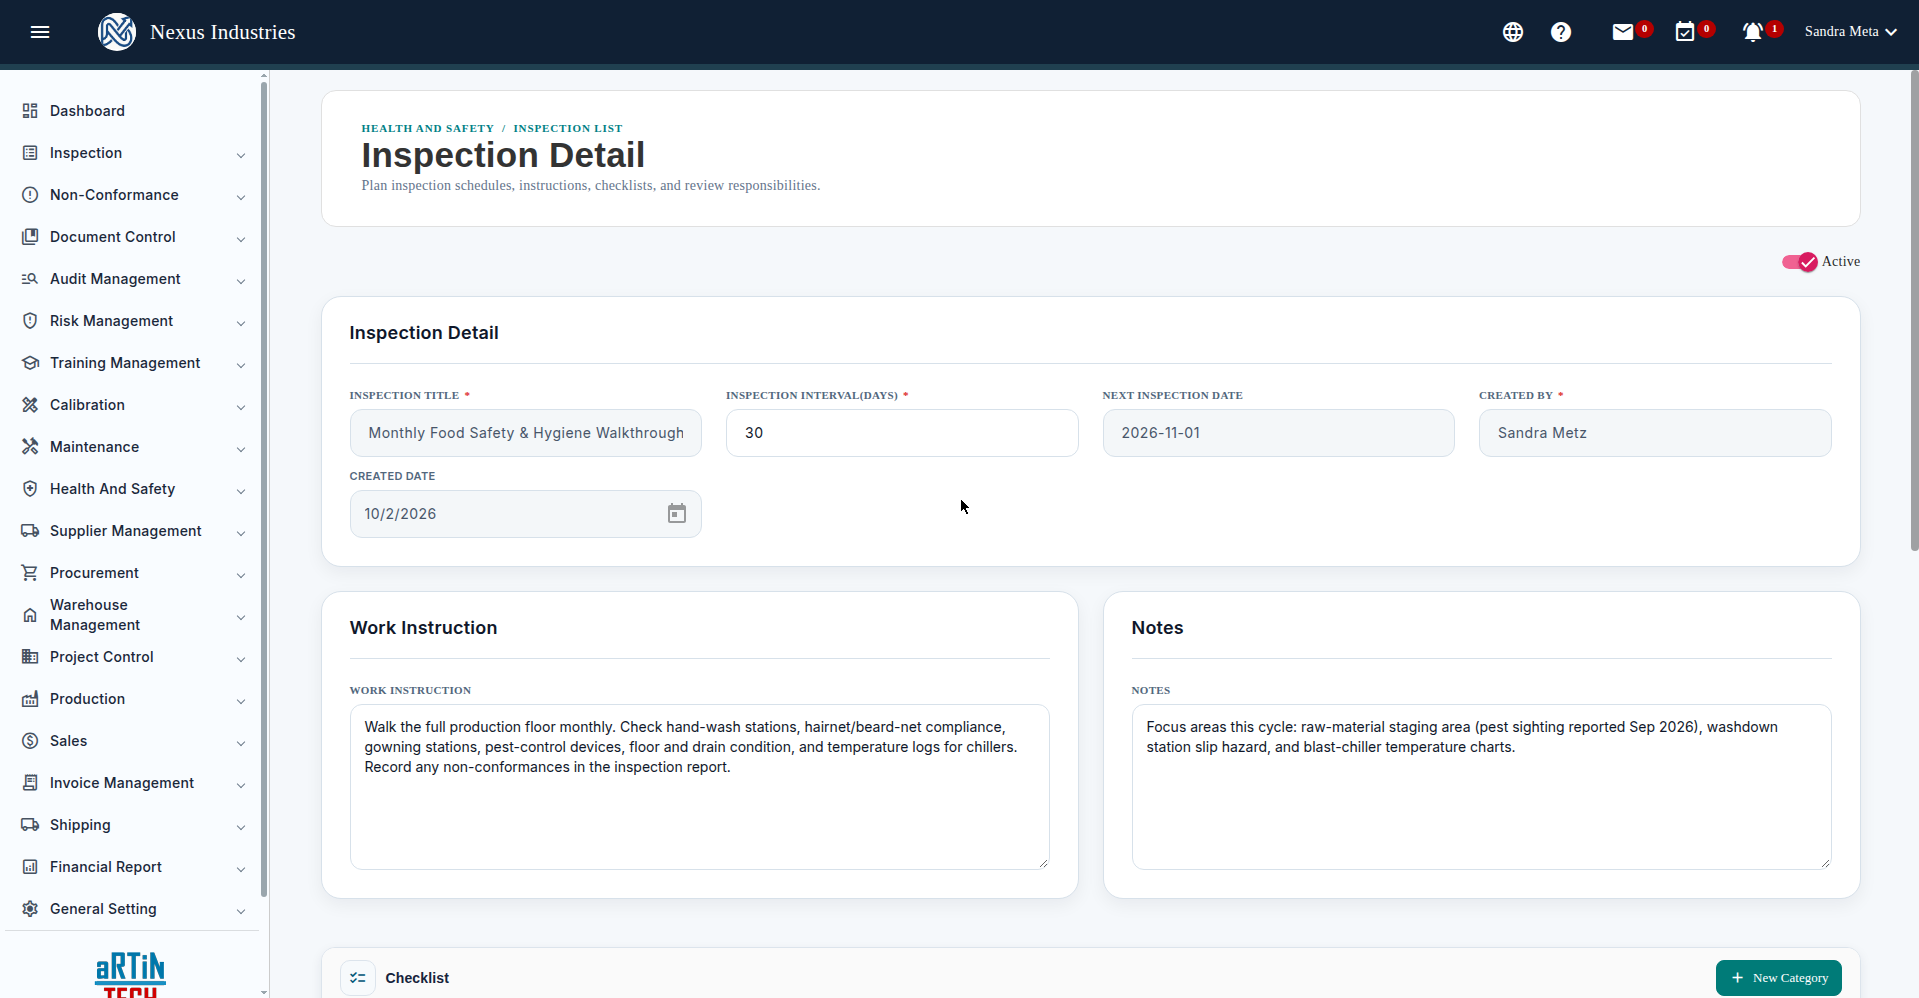The height and width of the screenshot is (998, 1919).
Task: Expand the Financial Report chevron
Action: (x=241, y=869)
